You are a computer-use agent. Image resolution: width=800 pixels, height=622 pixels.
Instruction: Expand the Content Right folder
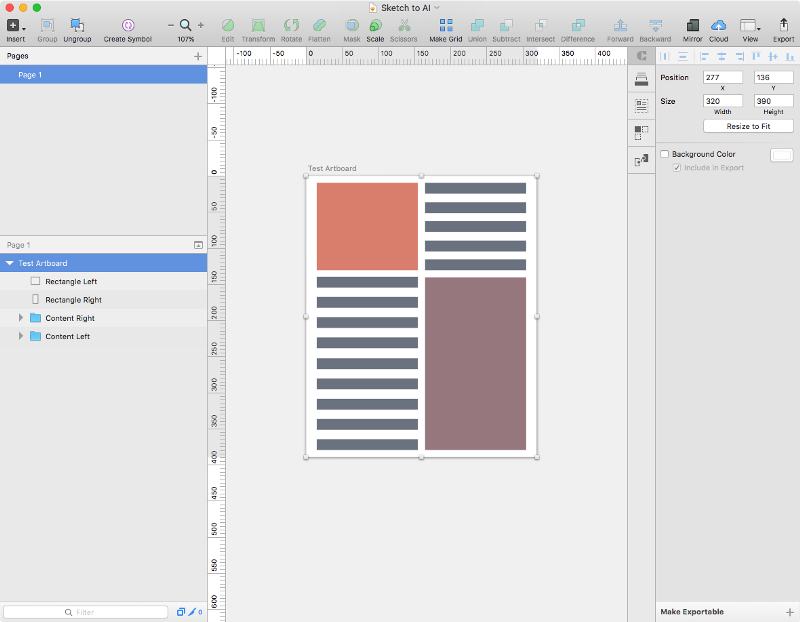[21, 317]
